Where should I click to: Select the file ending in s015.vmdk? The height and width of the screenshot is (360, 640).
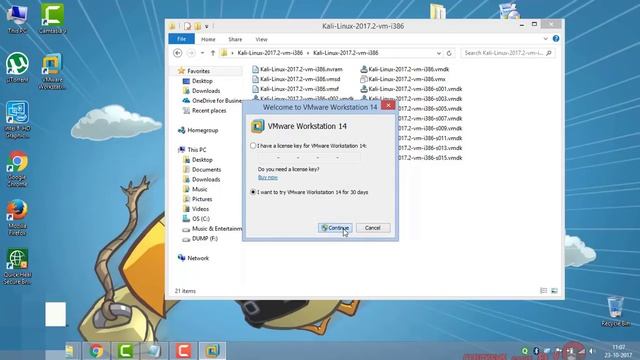(x=430, y=158)
